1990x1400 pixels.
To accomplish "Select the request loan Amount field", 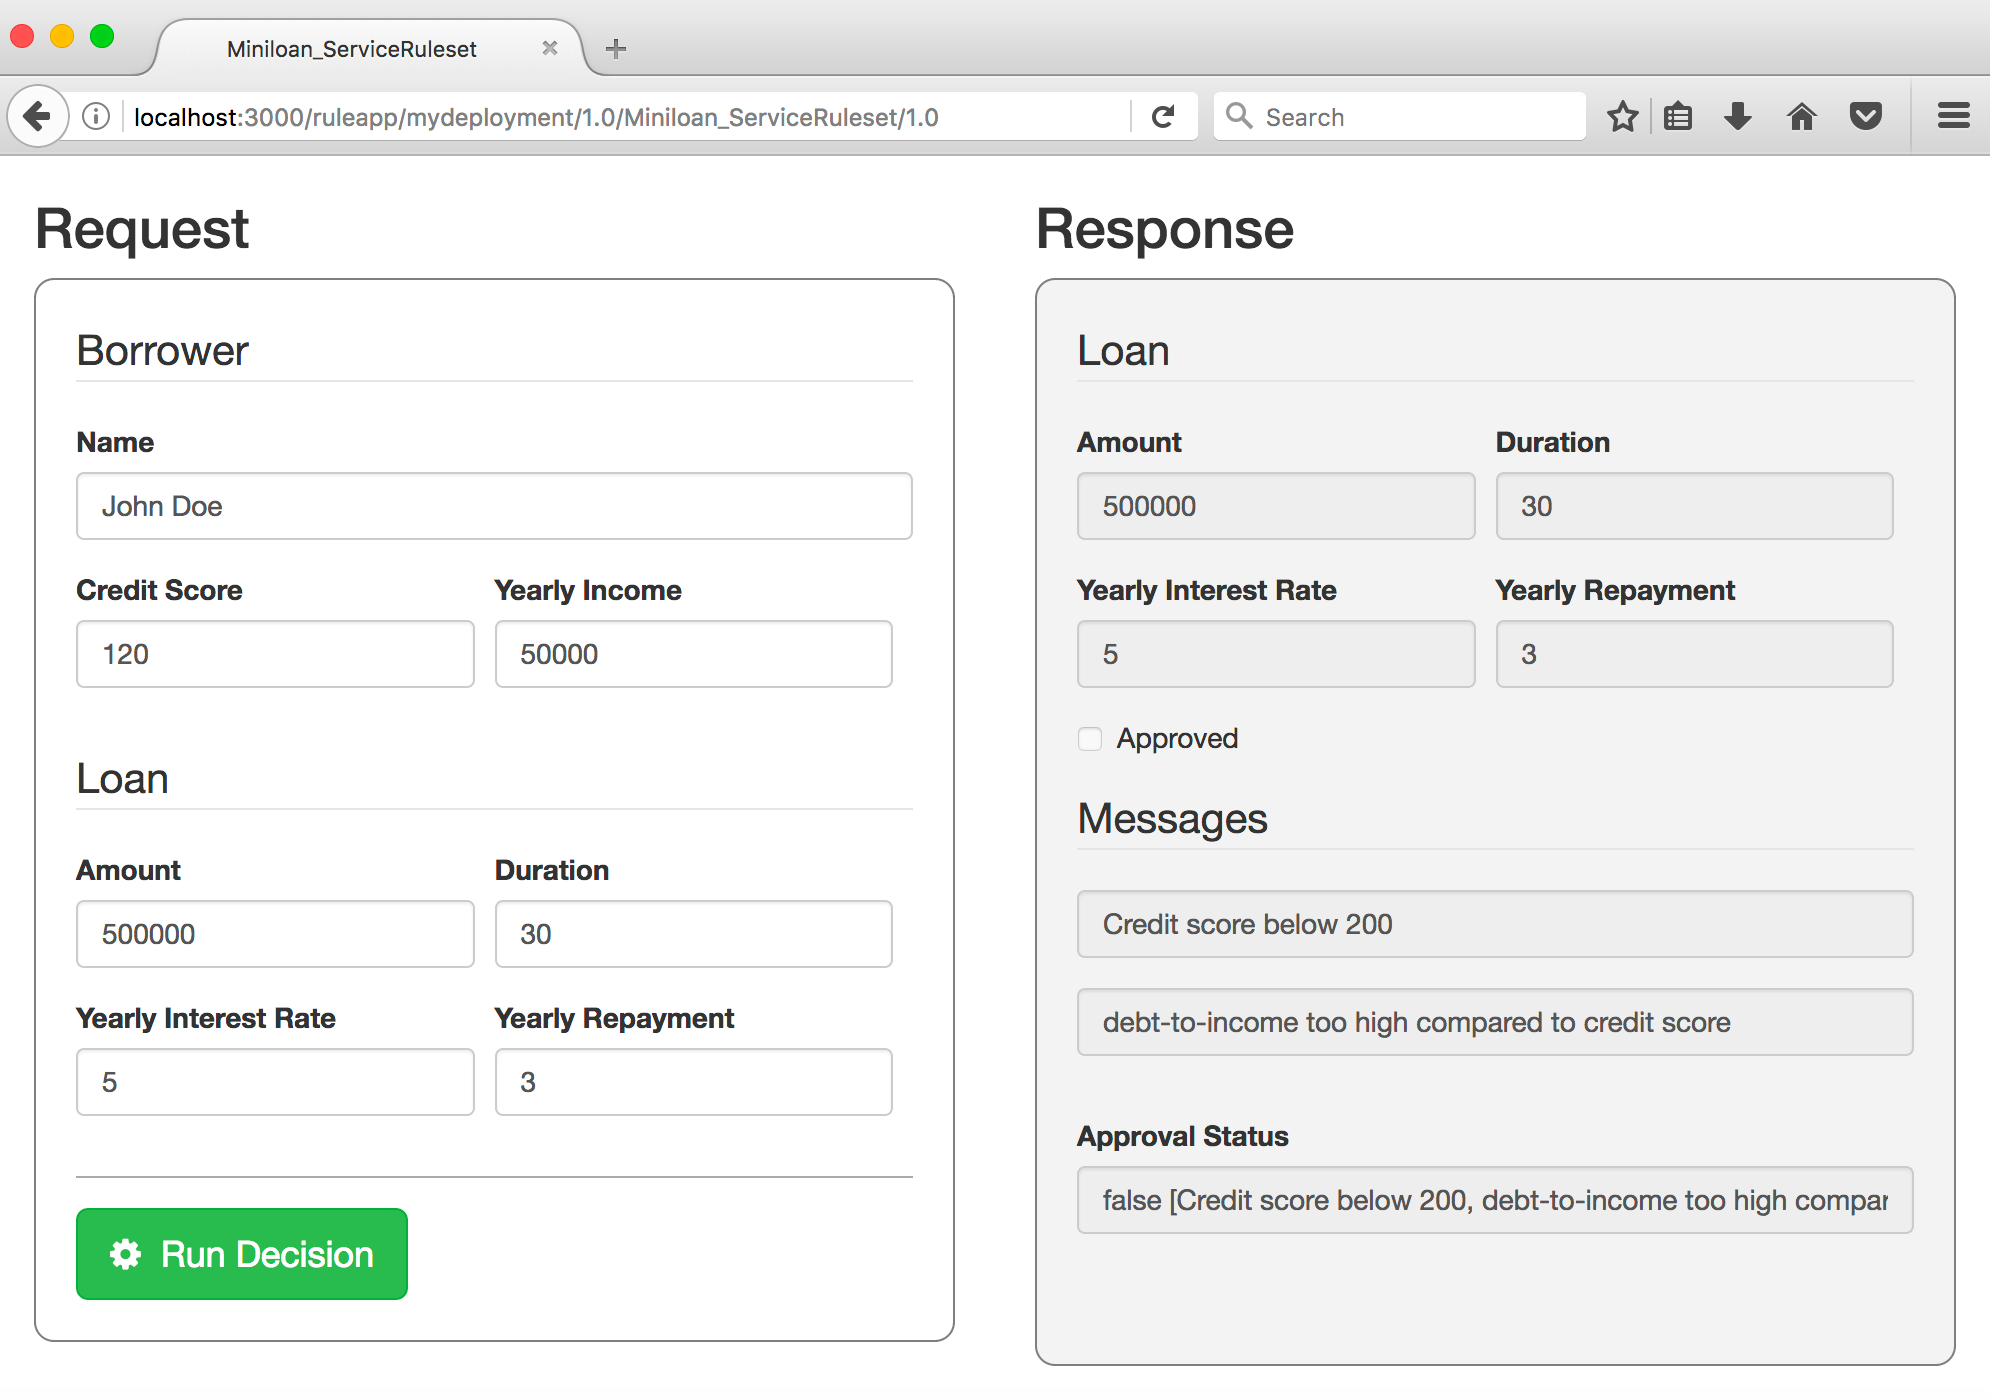I will (x=275, y=934).
